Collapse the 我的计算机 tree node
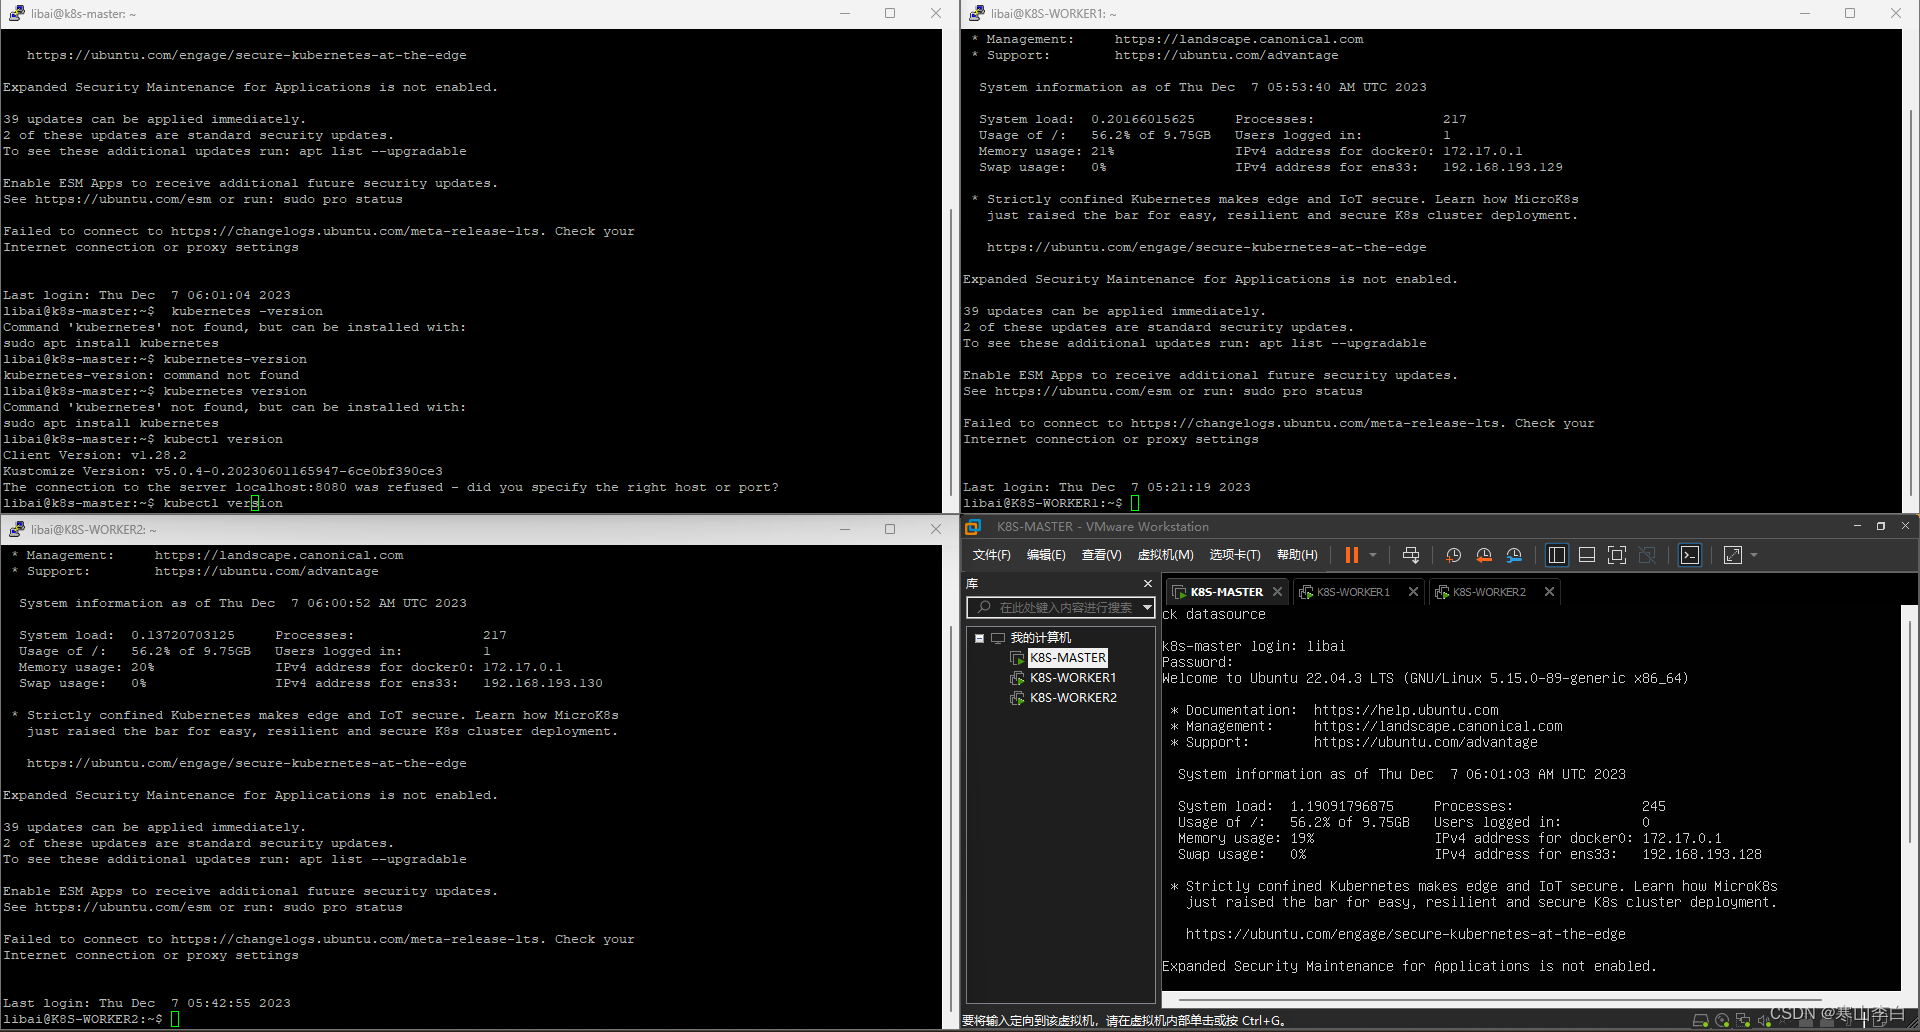1920x1032 pixels. click(979, 638)
